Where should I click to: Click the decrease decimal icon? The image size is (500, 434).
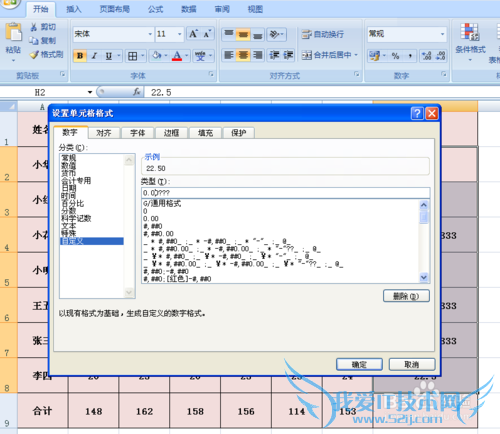pyautogui.click(x=441, y=56)
